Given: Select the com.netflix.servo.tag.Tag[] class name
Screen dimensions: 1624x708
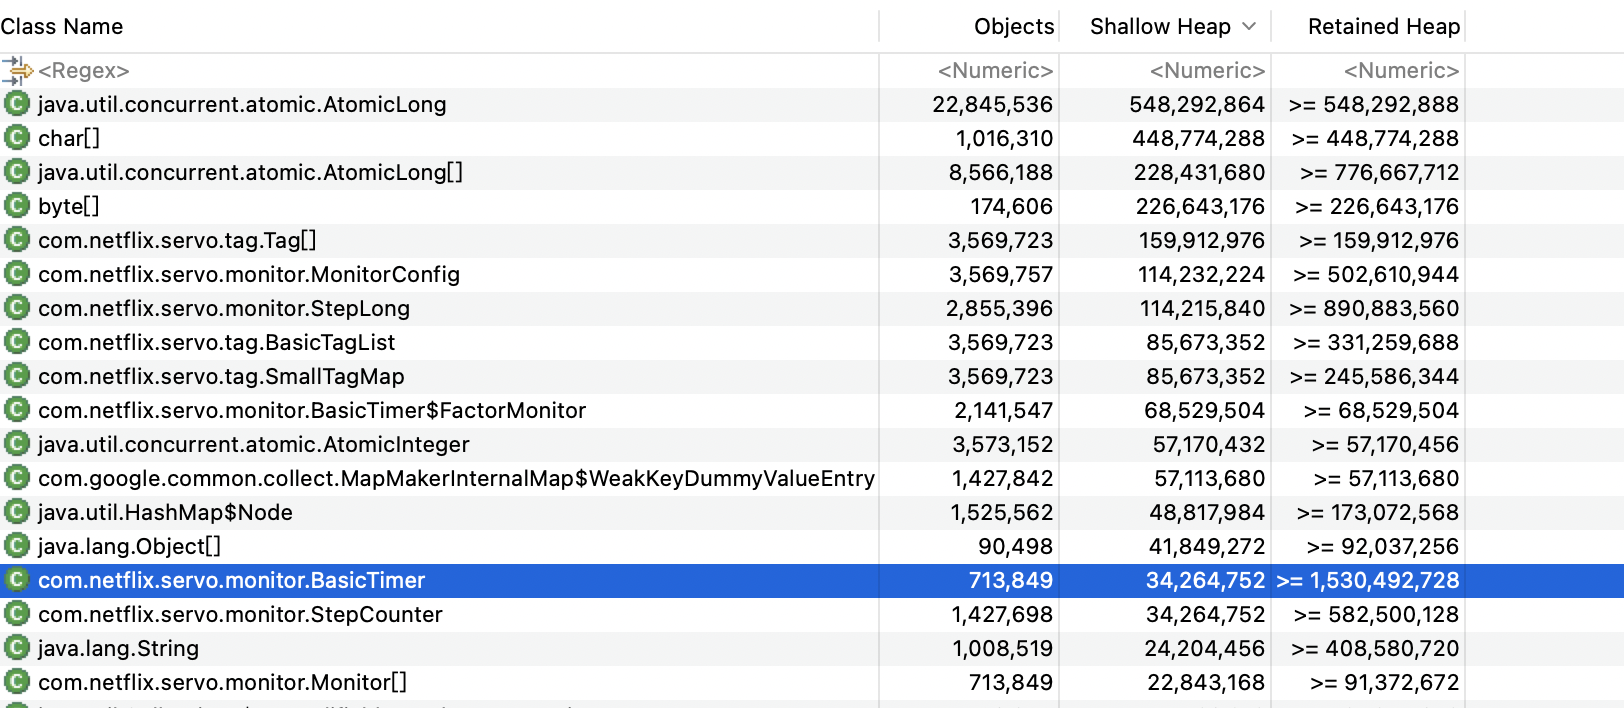Looking at the screenshot, I should (177, 240).
